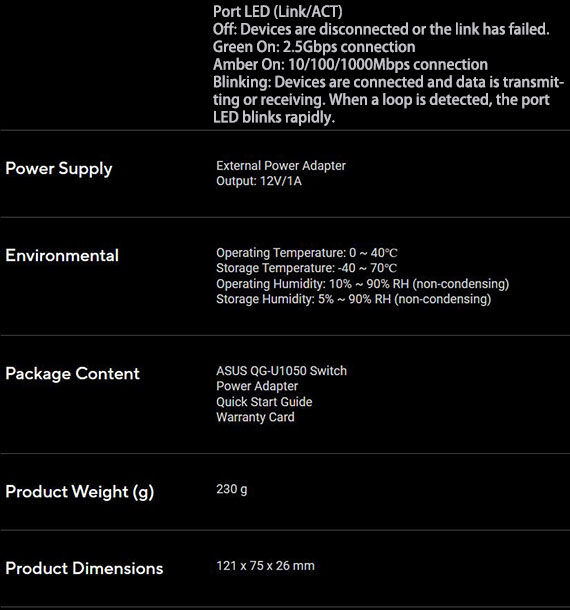Select the Environmental section label
The image size is (570, 610).
[62, 256]
